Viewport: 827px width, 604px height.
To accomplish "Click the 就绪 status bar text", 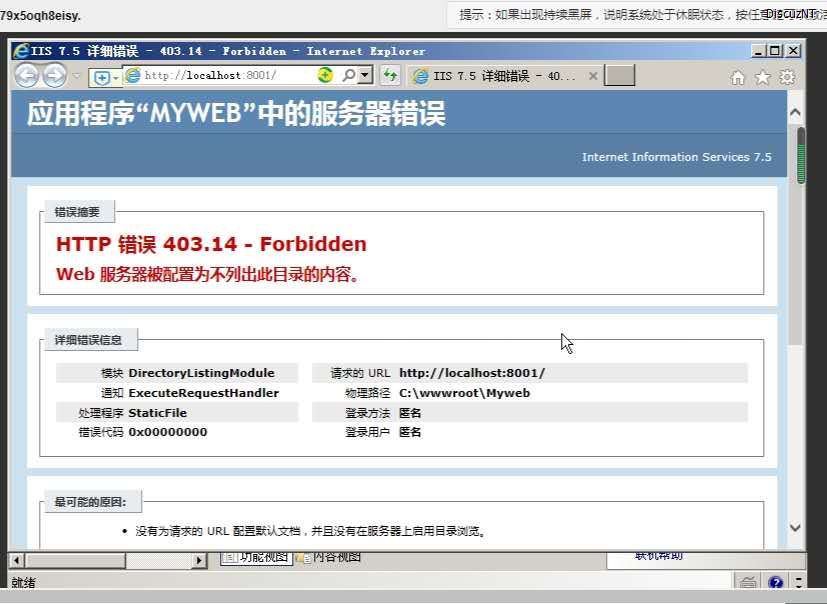I will coord(24,582).
